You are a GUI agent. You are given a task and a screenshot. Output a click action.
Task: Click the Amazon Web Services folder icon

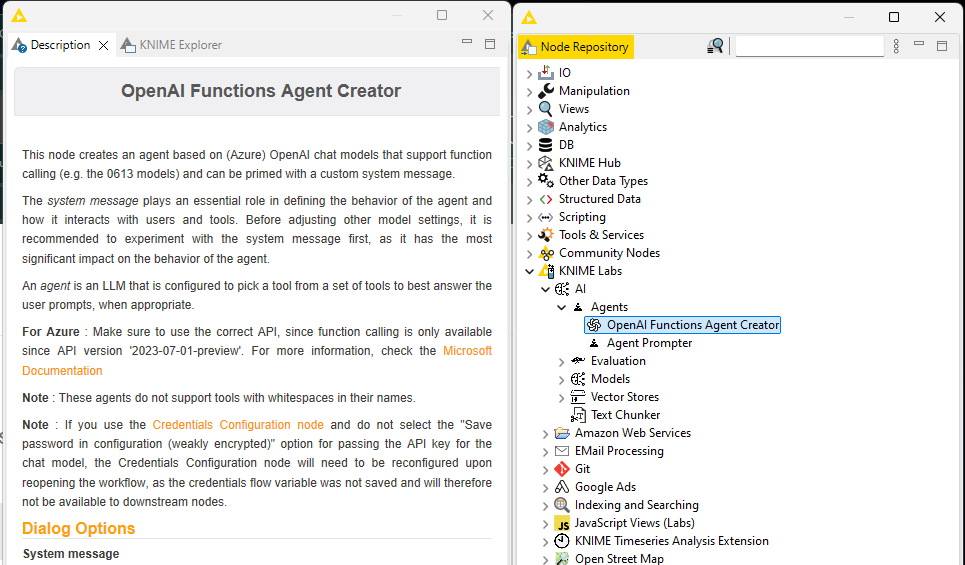tap(562, 433)
